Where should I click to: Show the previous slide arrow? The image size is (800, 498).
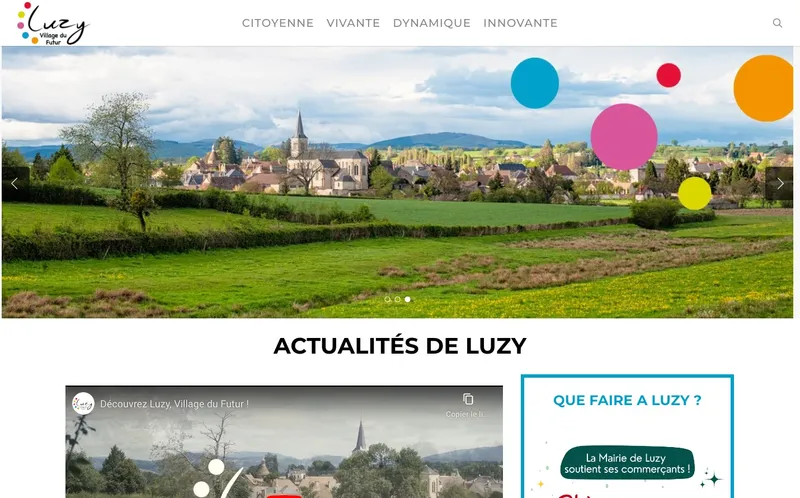pos(15,184)
